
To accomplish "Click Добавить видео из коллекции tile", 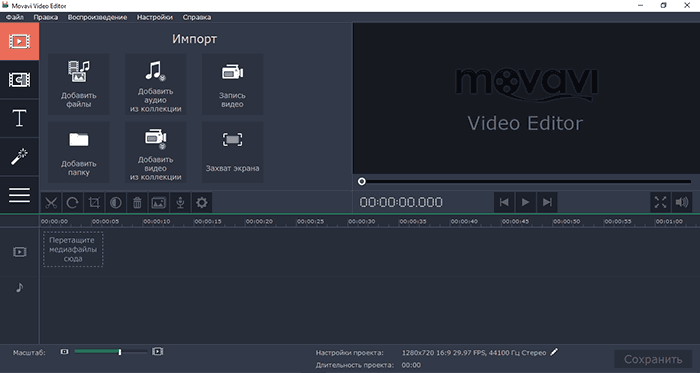I will 155,153.
